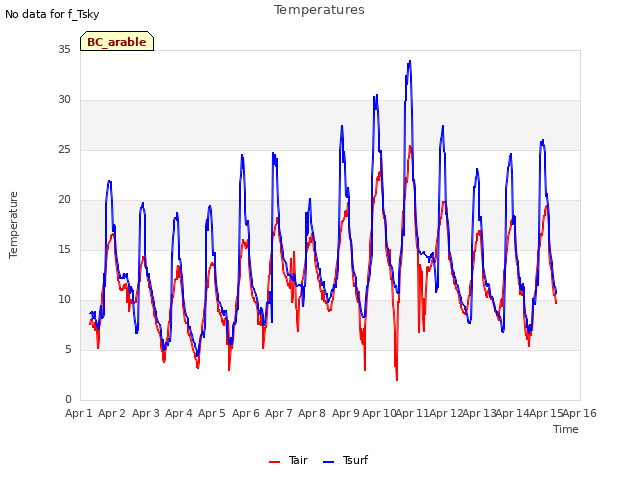Click the y-axis value 25

[64, 149]
